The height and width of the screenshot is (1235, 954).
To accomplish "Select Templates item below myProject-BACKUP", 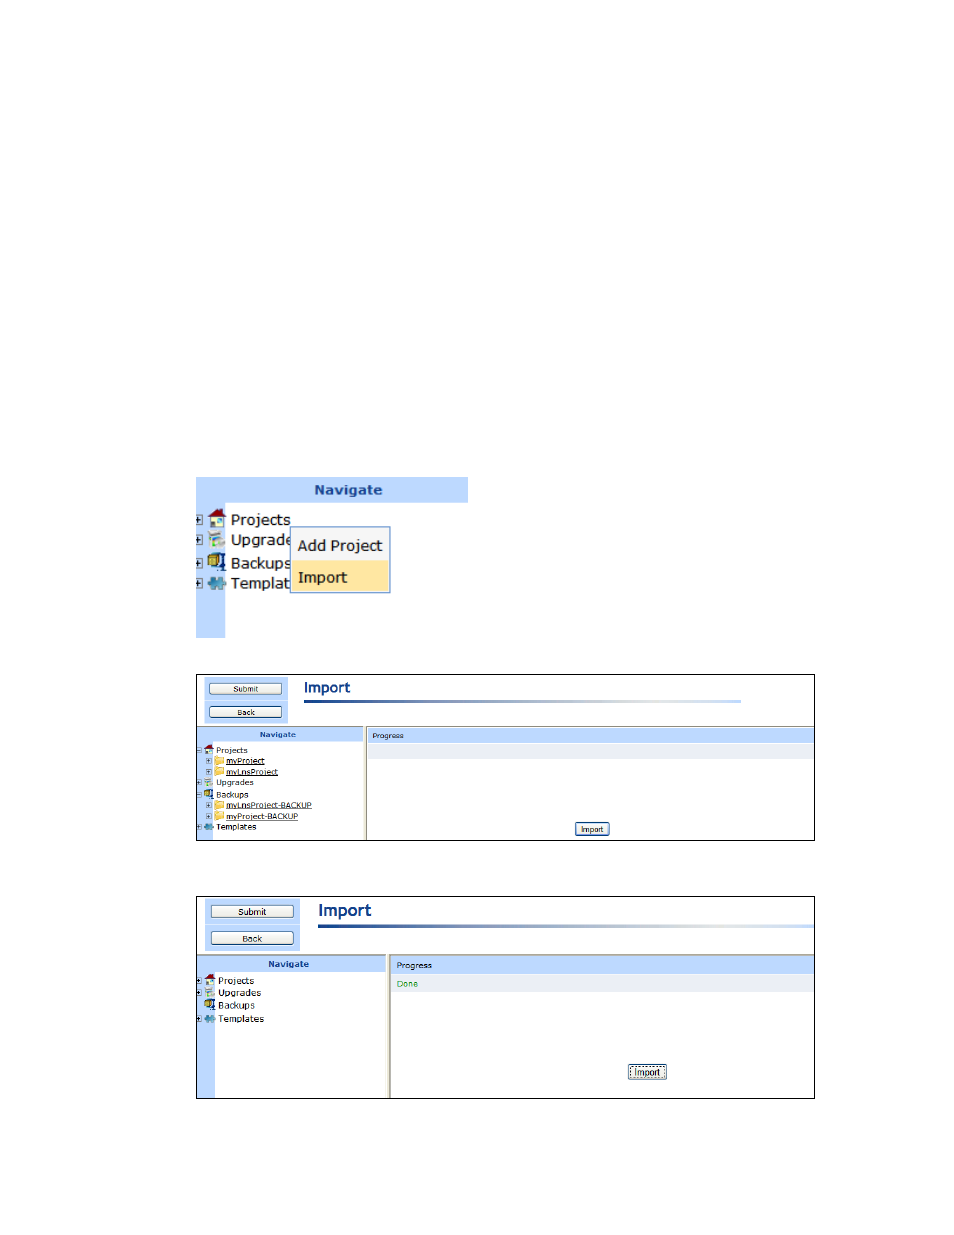I will (236, 827).
